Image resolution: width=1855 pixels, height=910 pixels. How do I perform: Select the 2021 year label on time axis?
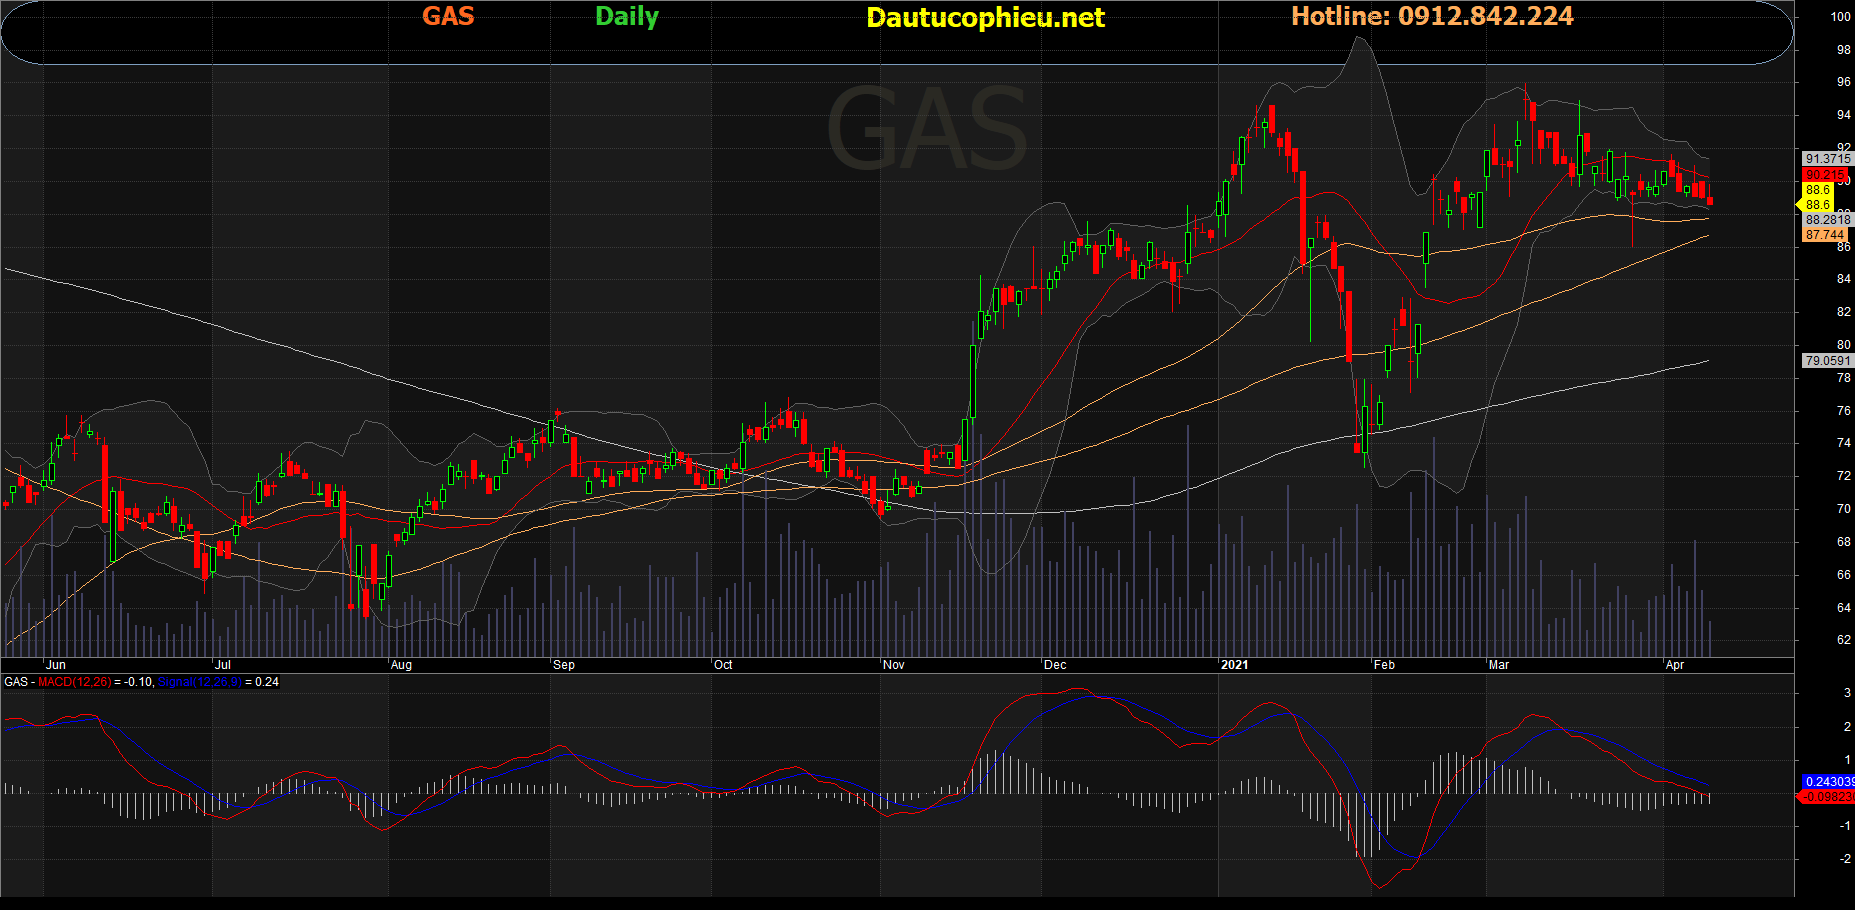[x=1235, y=665]
